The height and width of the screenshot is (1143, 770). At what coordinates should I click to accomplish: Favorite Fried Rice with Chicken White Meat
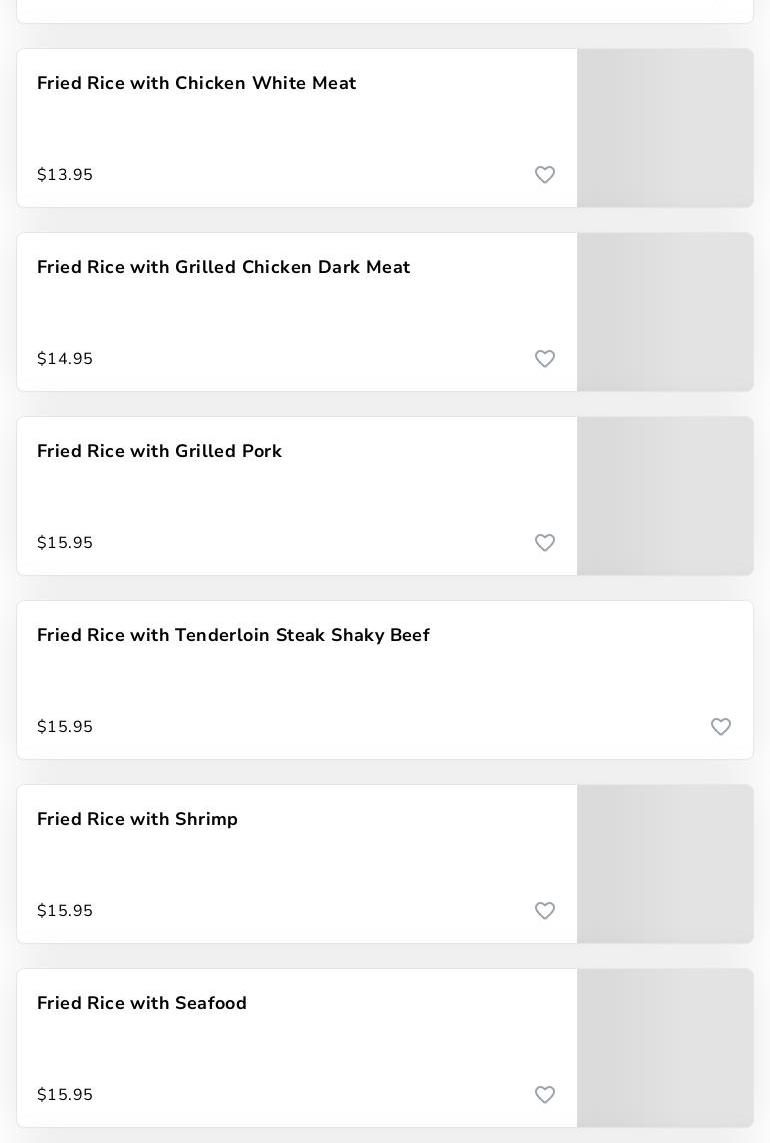[545, 175]
